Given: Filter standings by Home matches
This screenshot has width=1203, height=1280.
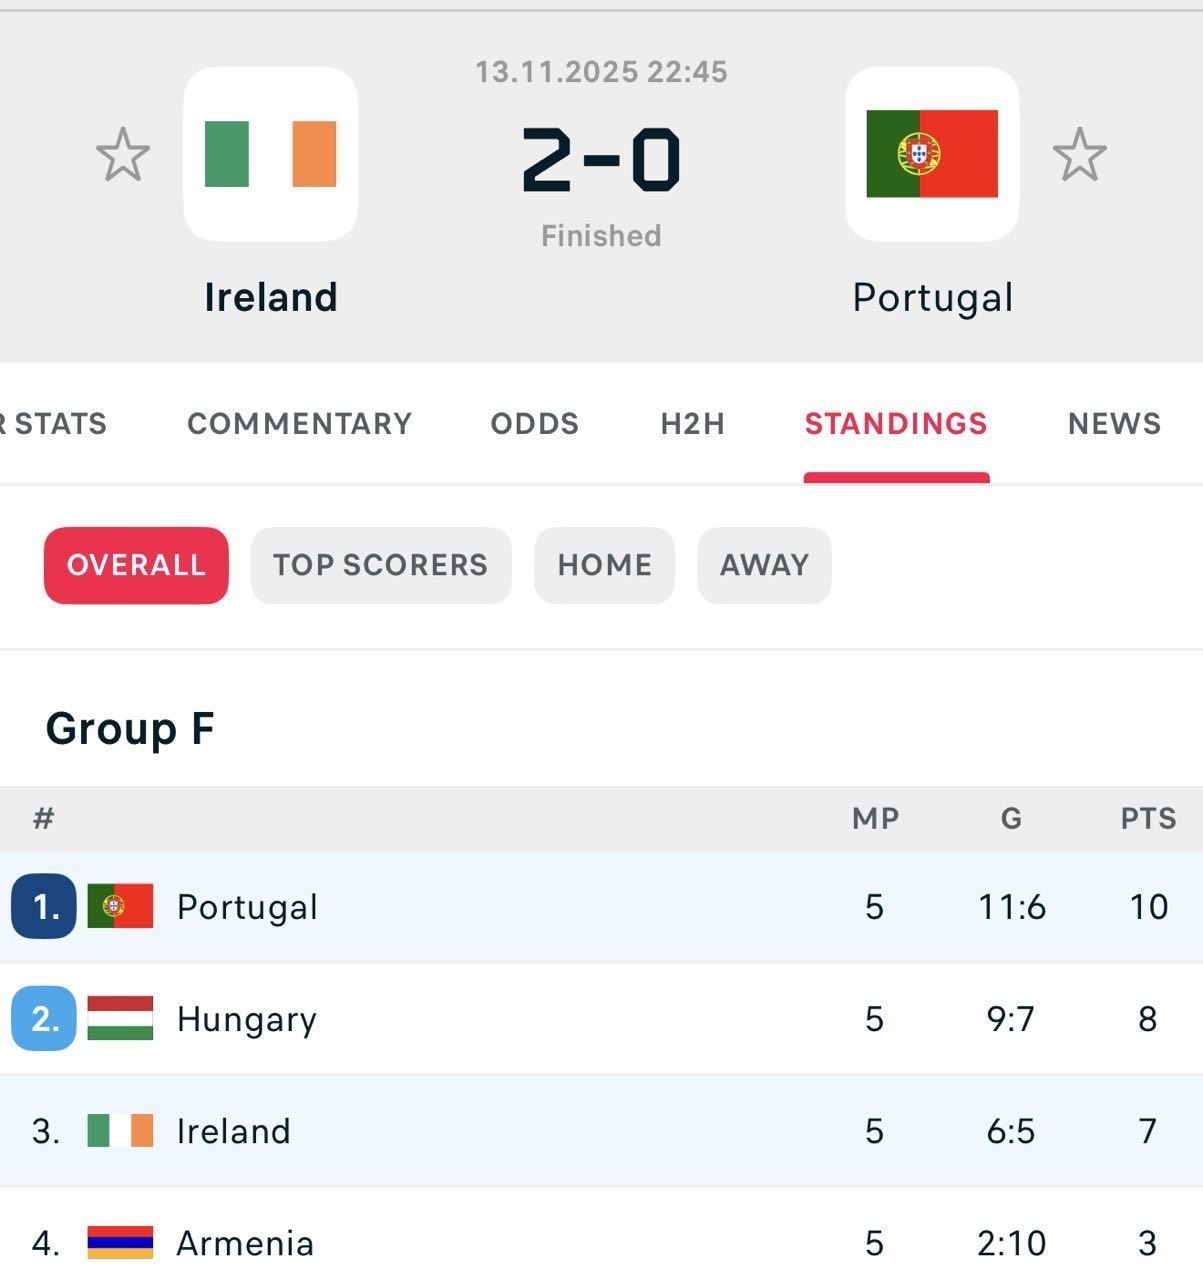Looking at the screenshot, I should 604,565.
